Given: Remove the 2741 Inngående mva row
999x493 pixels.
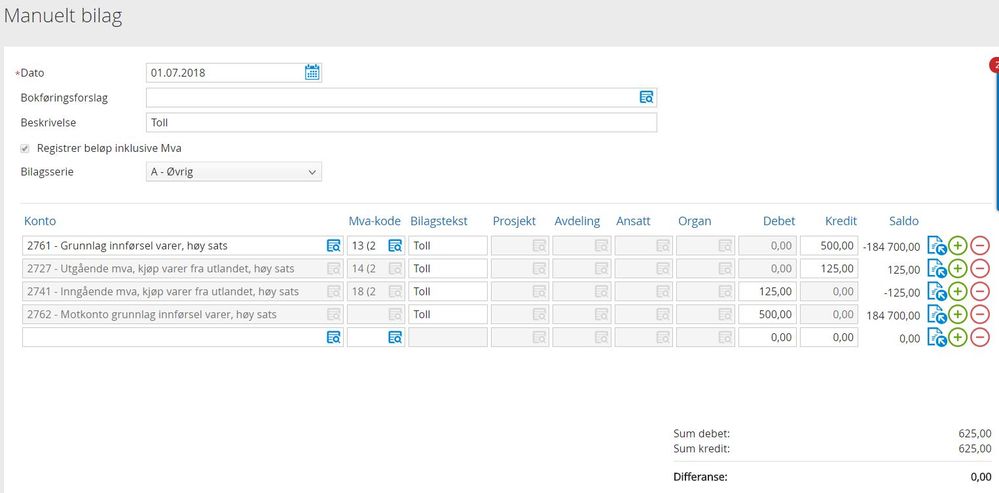Looking at the screenshot, I should tap(980, 292).
